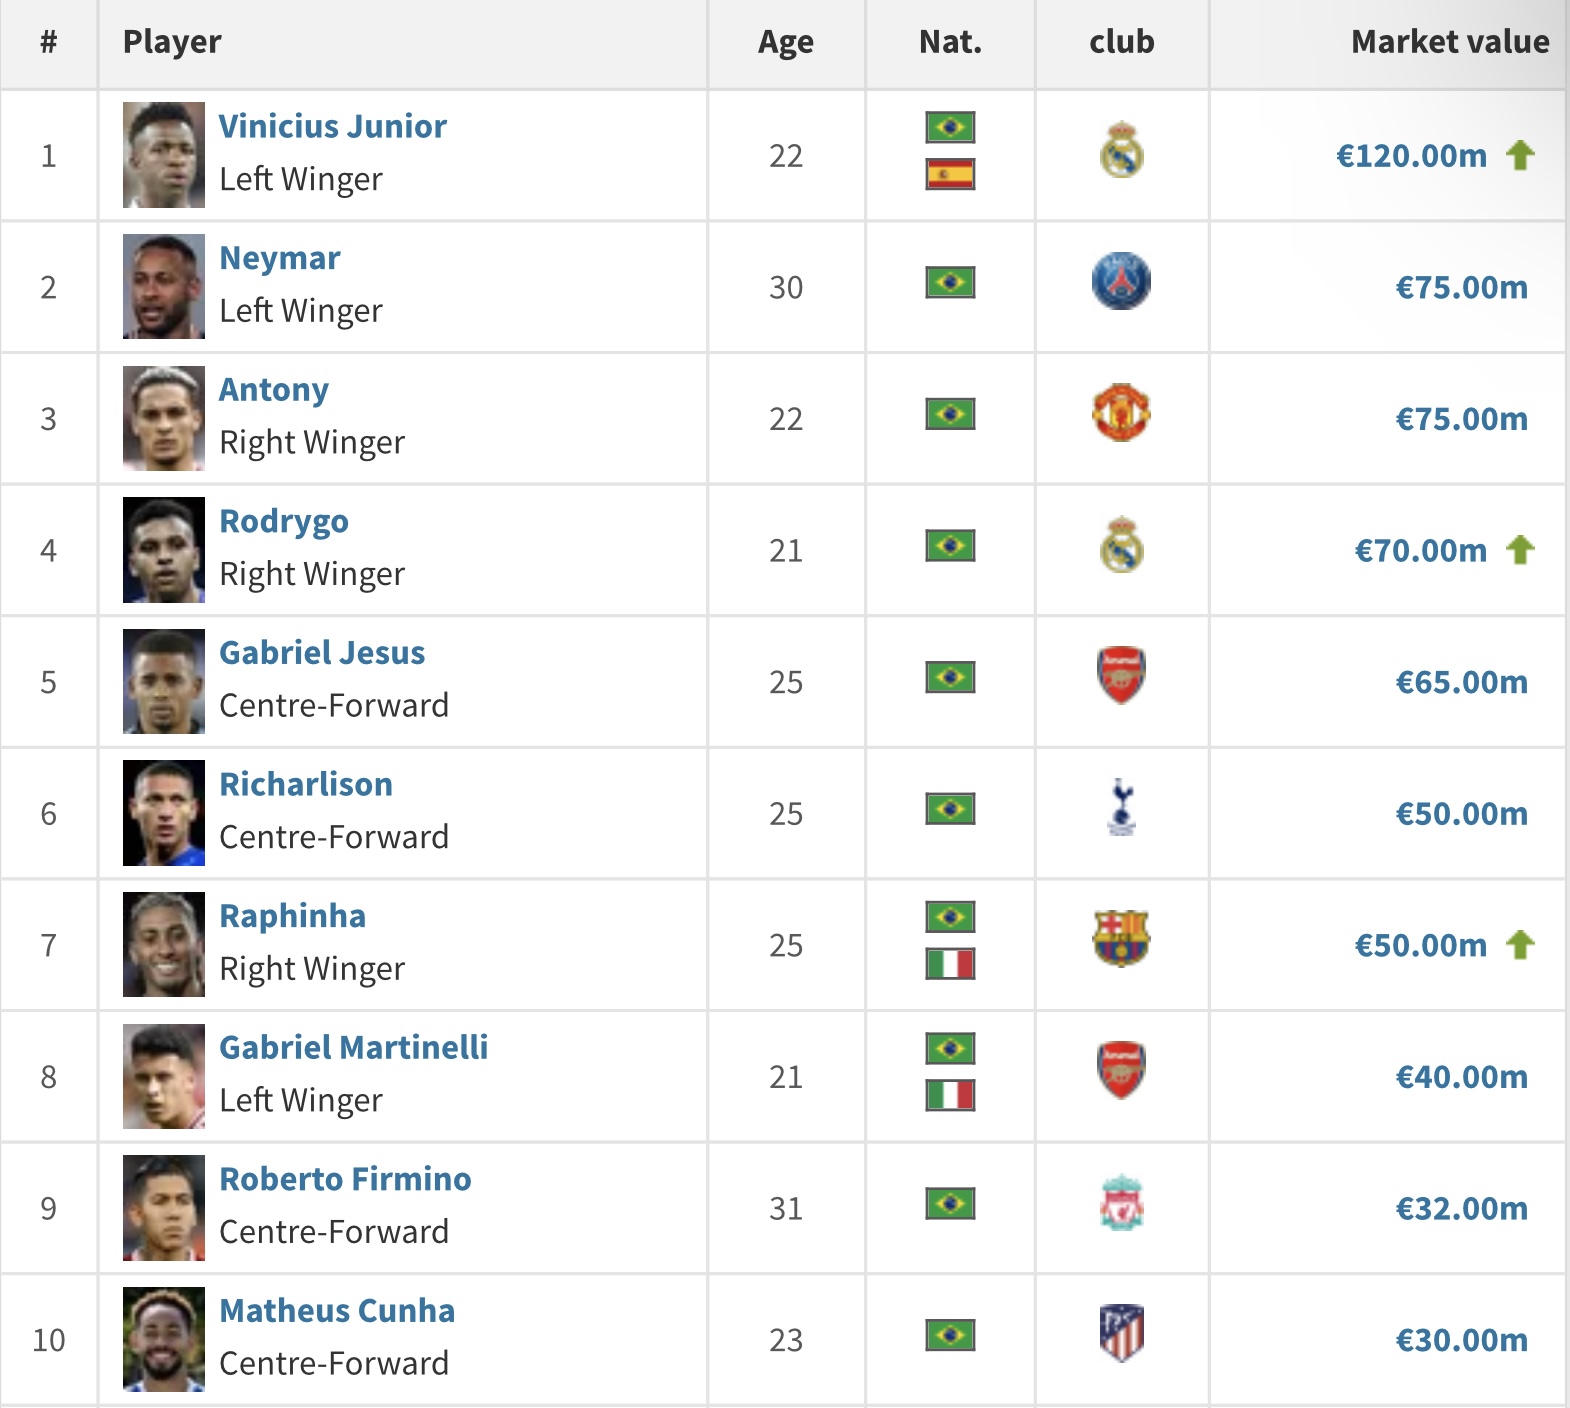Screen dimensions: 1570x1408
Task: Open Richarlison's player profile link
Action: (x=306, y=784)
